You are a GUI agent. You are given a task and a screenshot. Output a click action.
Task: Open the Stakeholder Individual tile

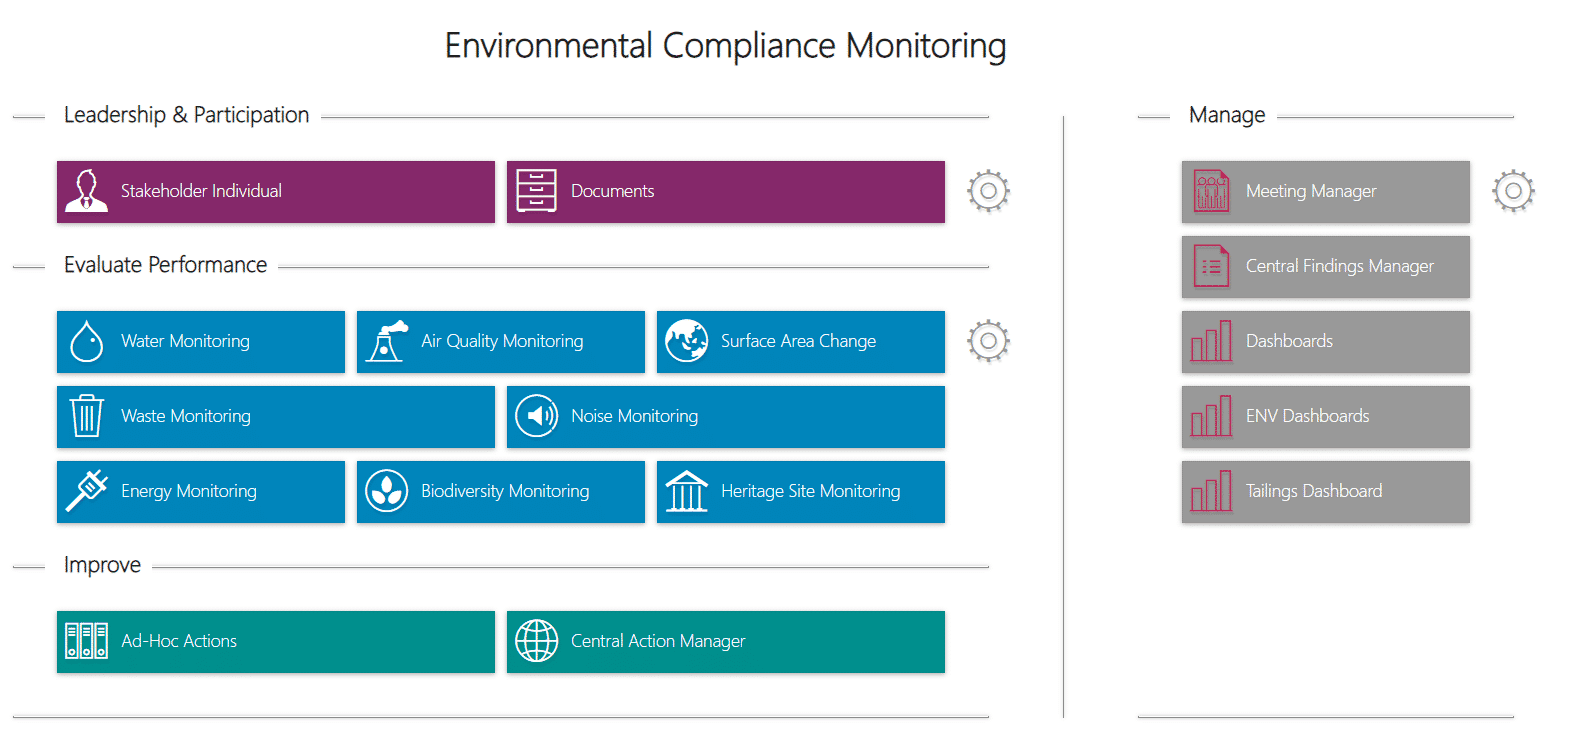click(276, 192)
